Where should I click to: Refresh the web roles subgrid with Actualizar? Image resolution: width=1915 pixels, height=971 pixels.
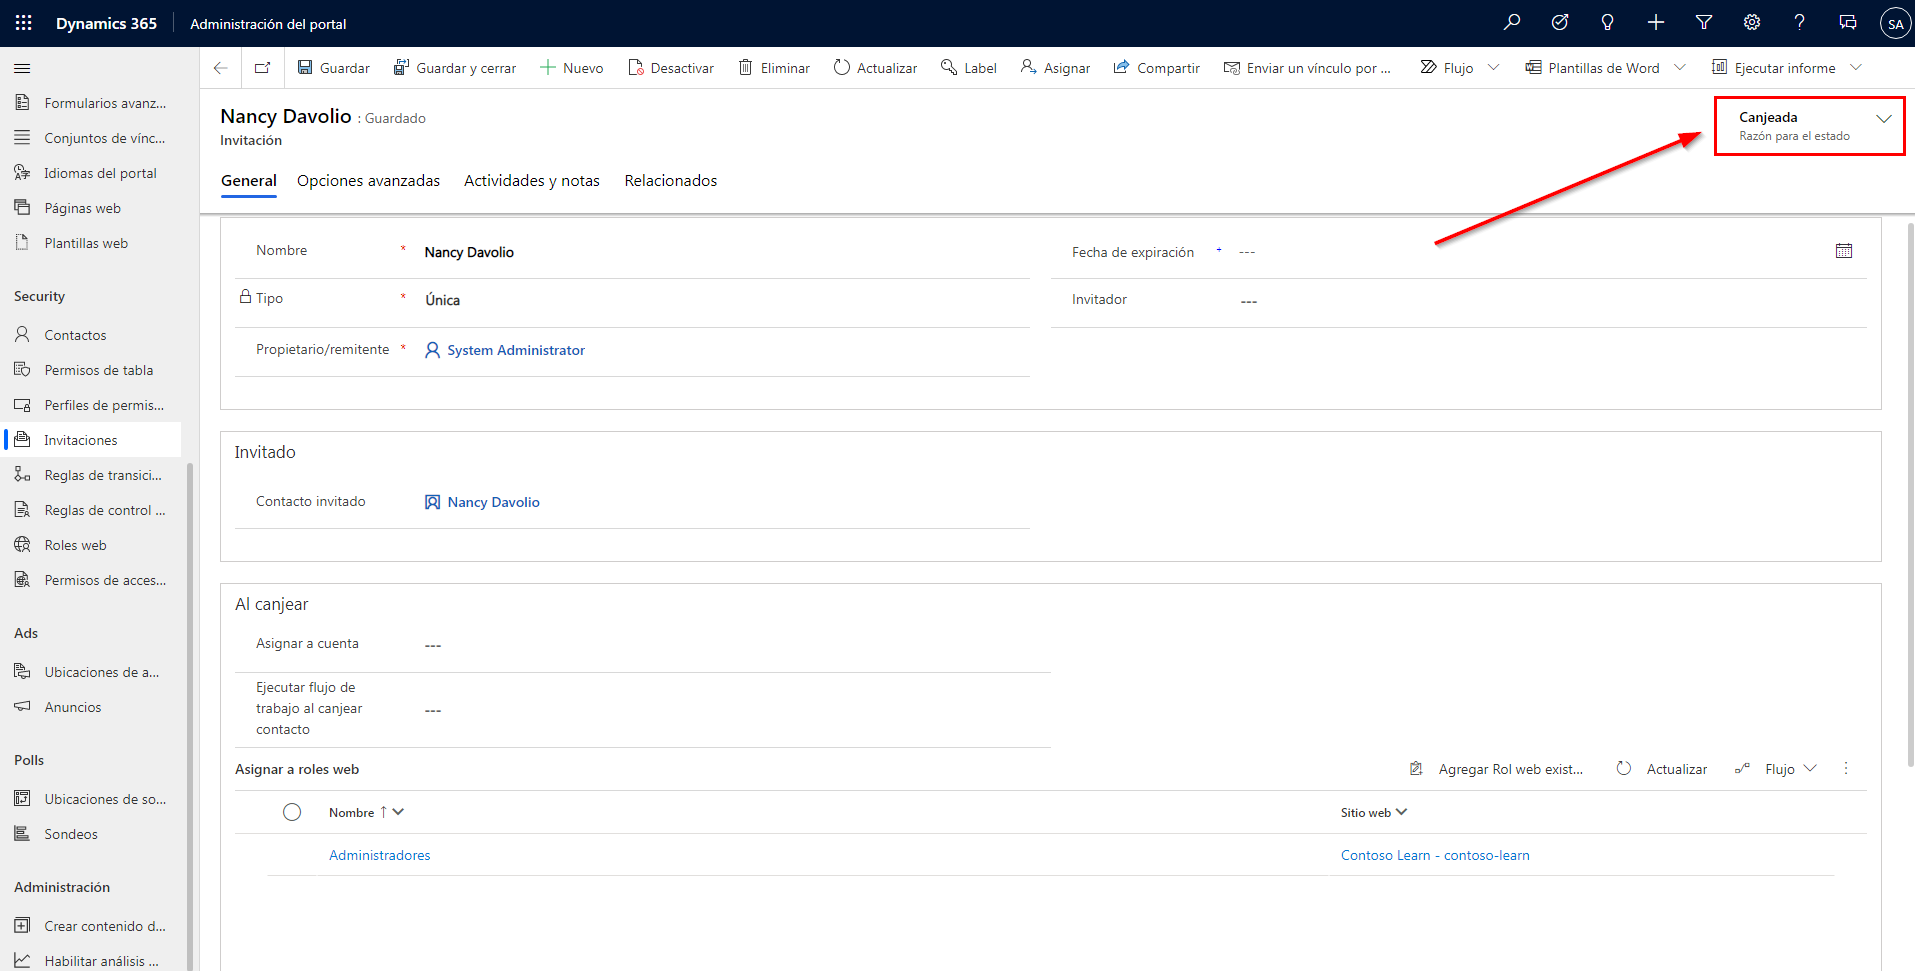1662,769
